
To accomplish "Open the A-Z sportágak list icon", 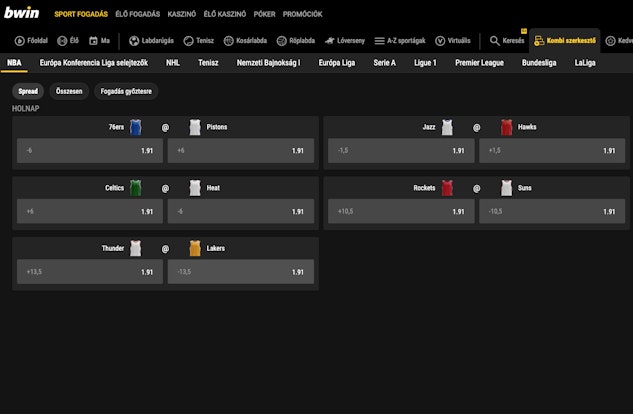I will 379,41.
